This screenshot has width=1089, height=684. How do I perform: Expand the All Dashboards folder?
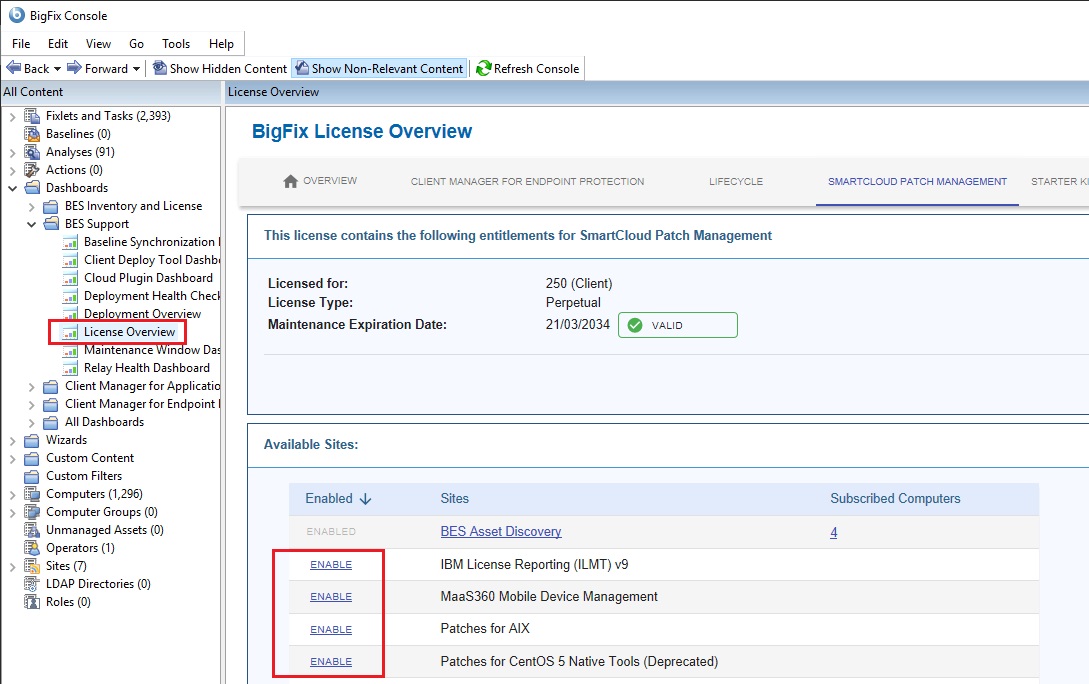click(x=31, y=423)
